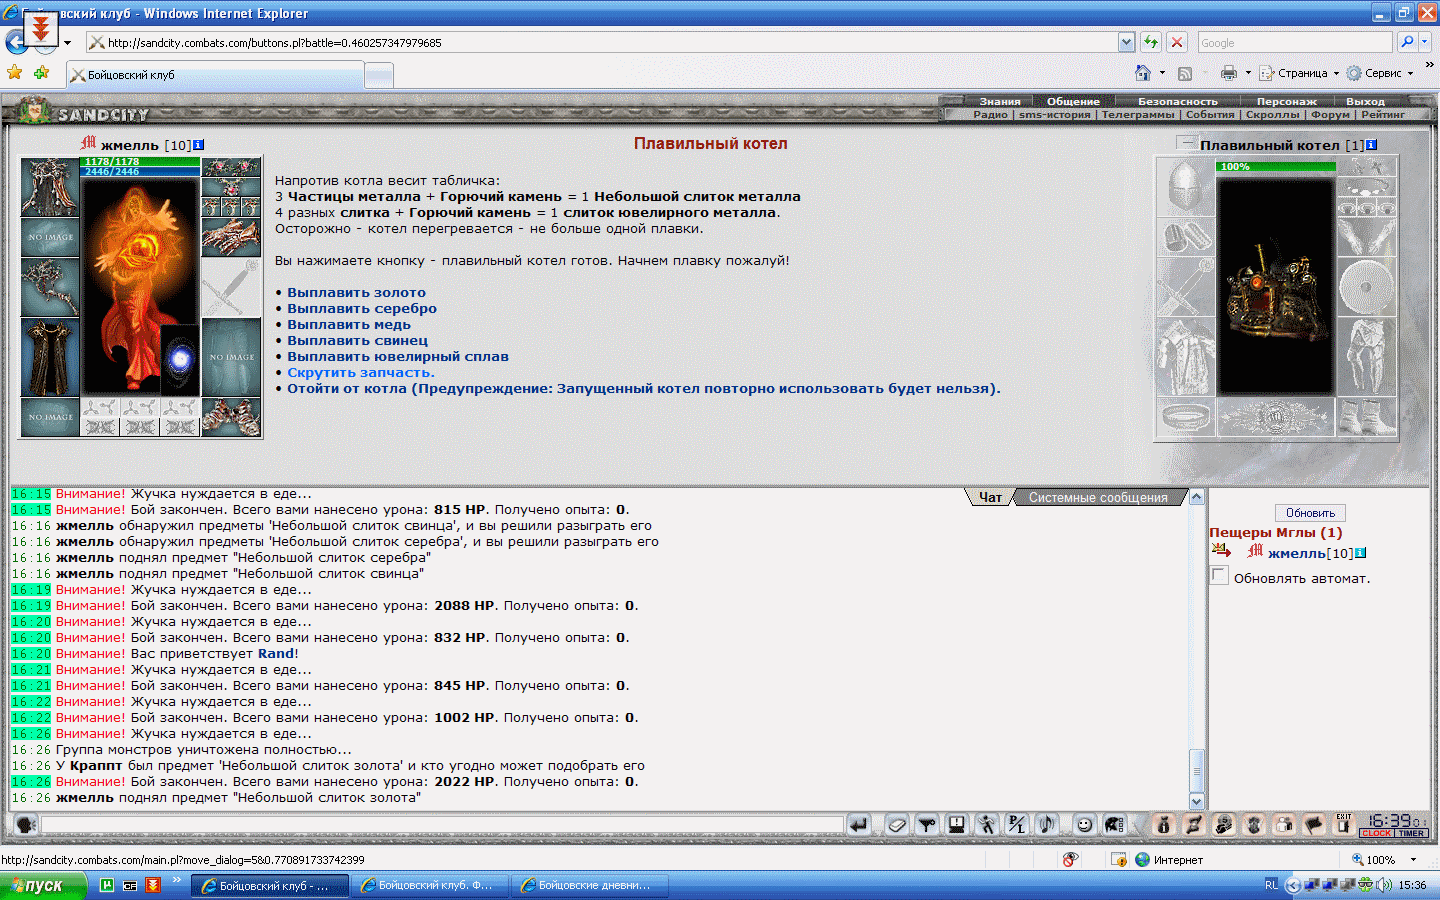Click the coin hand icon in bottom bar
1440x900 pixels.
[1223, 825]
